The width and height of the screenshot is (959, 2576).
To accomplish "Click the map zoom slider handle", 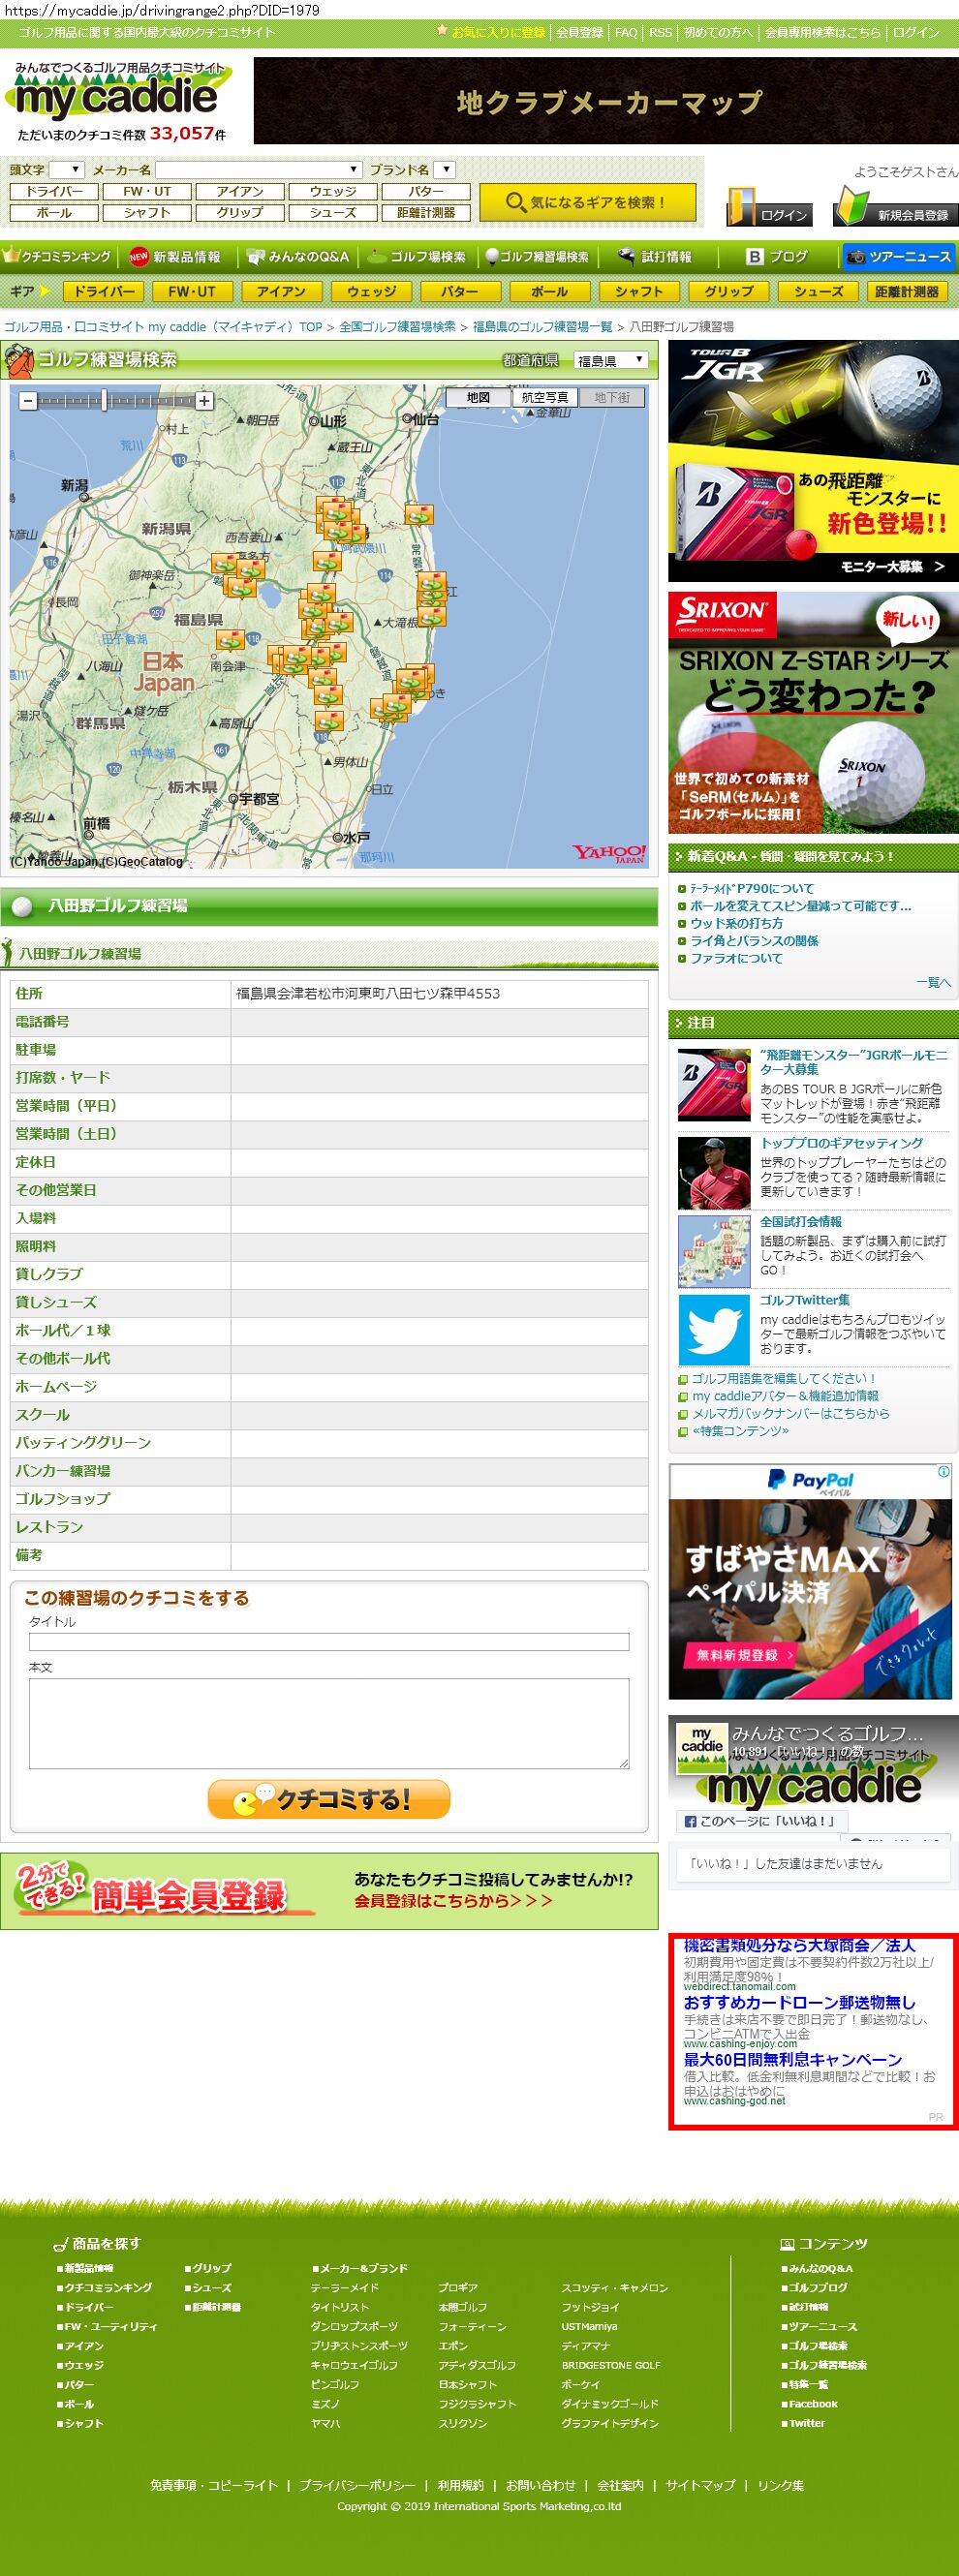I will click(104, 401).
